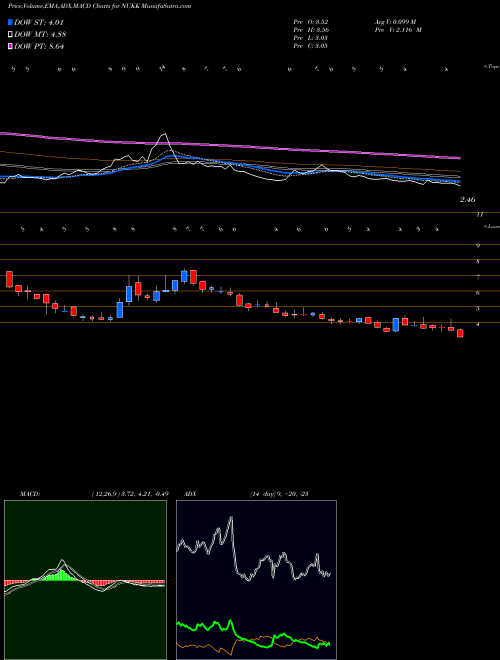Click the blue DOW ST legend swatch
Viewport: 500px width, 660px height.
tap(11, 23)
